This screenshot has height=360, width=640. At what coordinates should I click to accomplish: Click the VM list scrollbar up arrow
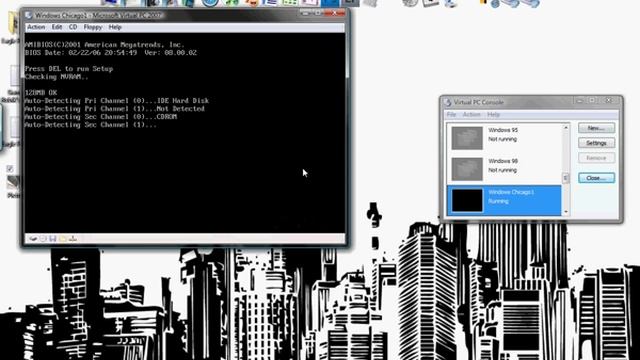tap(566, 128)
